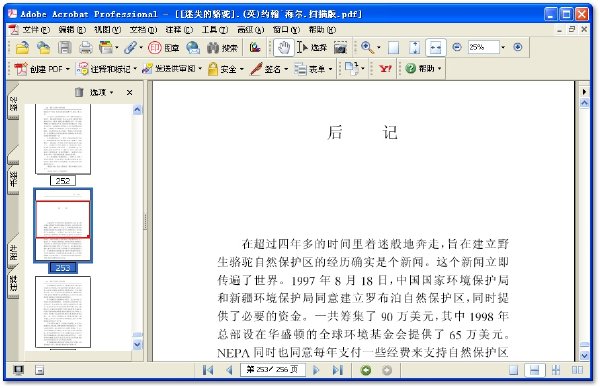Click thumbnails panel scroll down arrow
This screenshot has width=600, height=388.
point(137,344)
